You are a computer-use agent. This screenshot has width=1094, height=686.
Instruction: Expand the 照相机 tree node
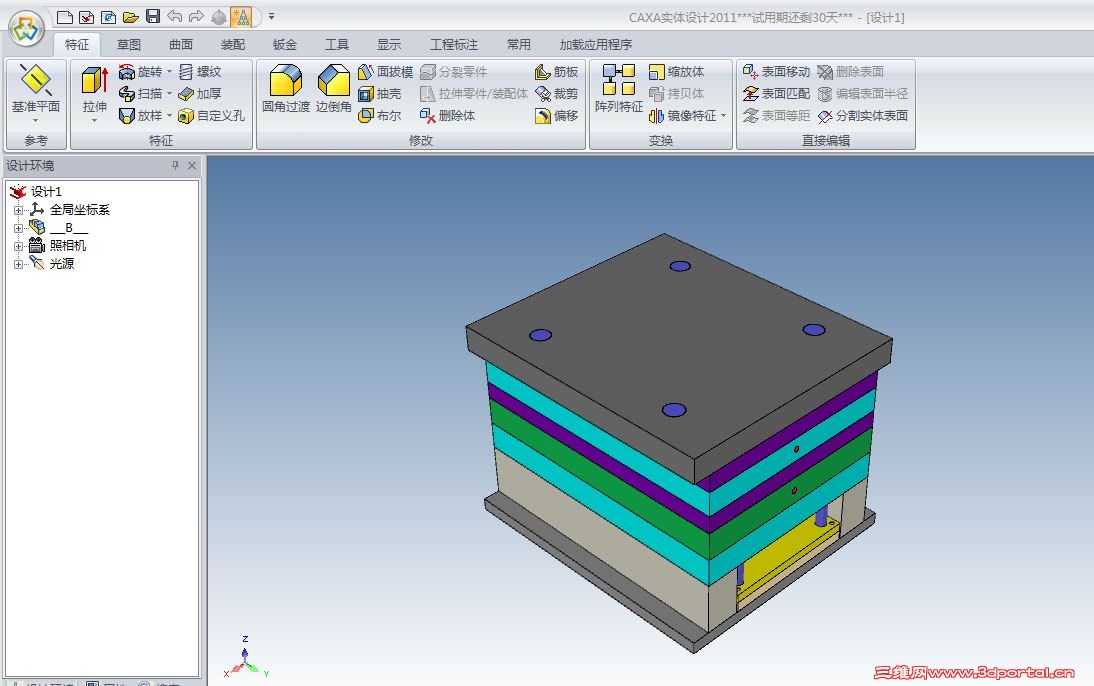pyautogui.click(x=18, y=246)
